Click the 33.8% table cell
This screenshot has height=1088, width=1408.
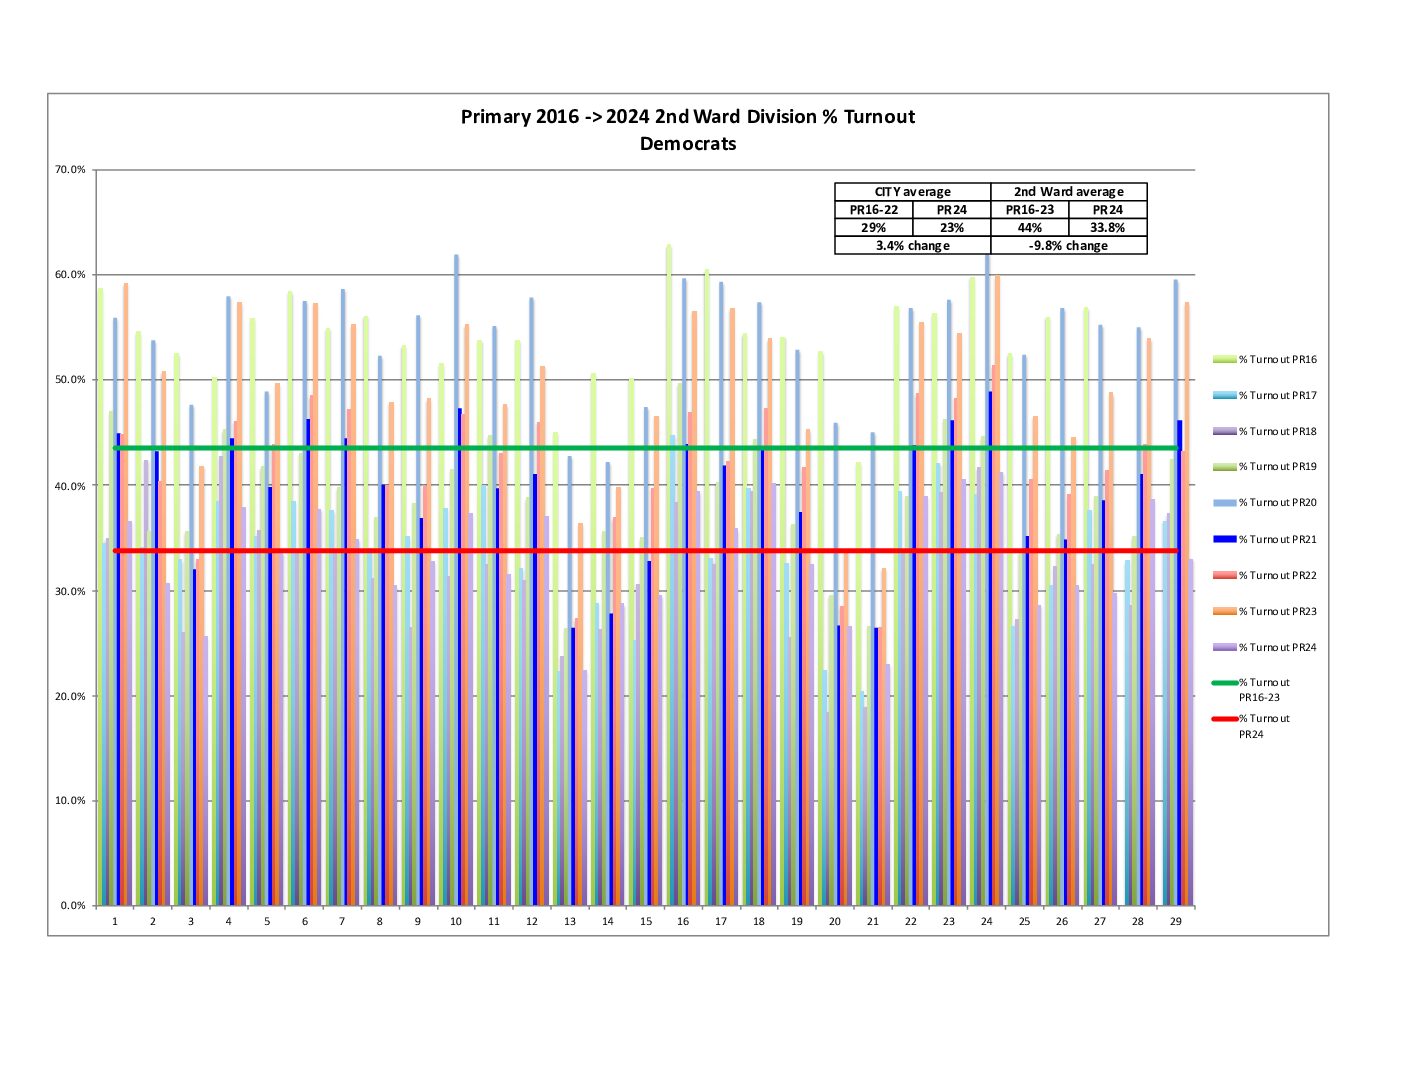(1108, 228)
